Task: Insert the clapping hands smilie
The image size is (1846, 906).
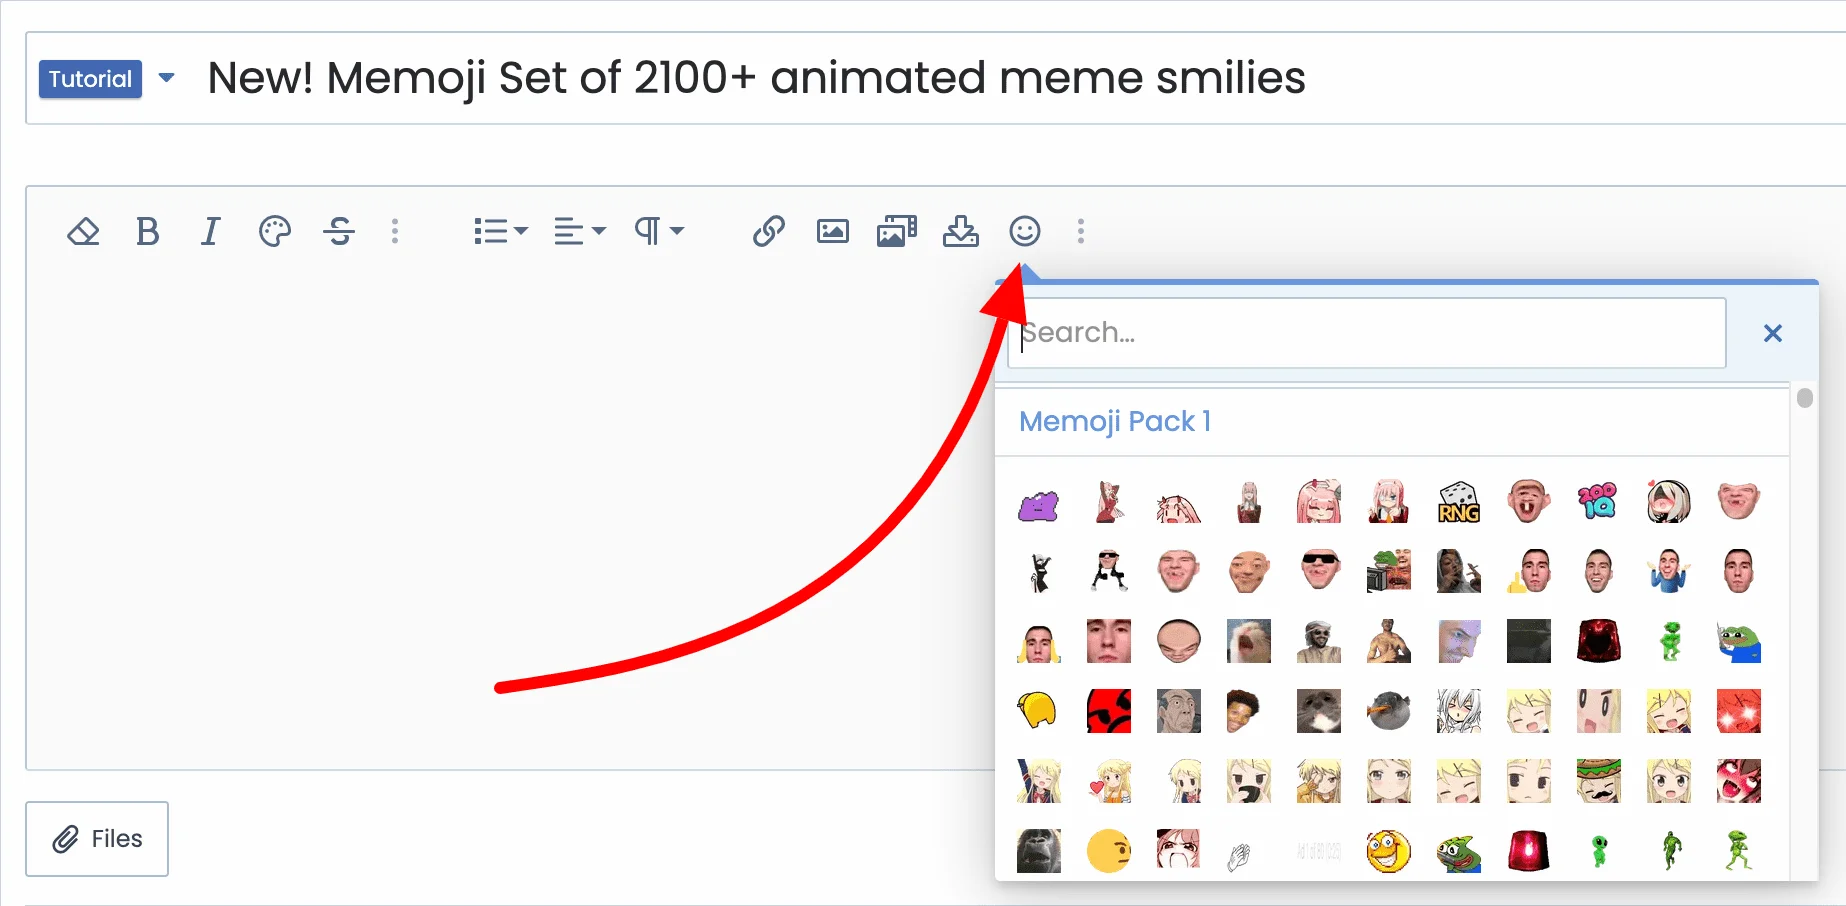Action: click(x=1239, y=856)
